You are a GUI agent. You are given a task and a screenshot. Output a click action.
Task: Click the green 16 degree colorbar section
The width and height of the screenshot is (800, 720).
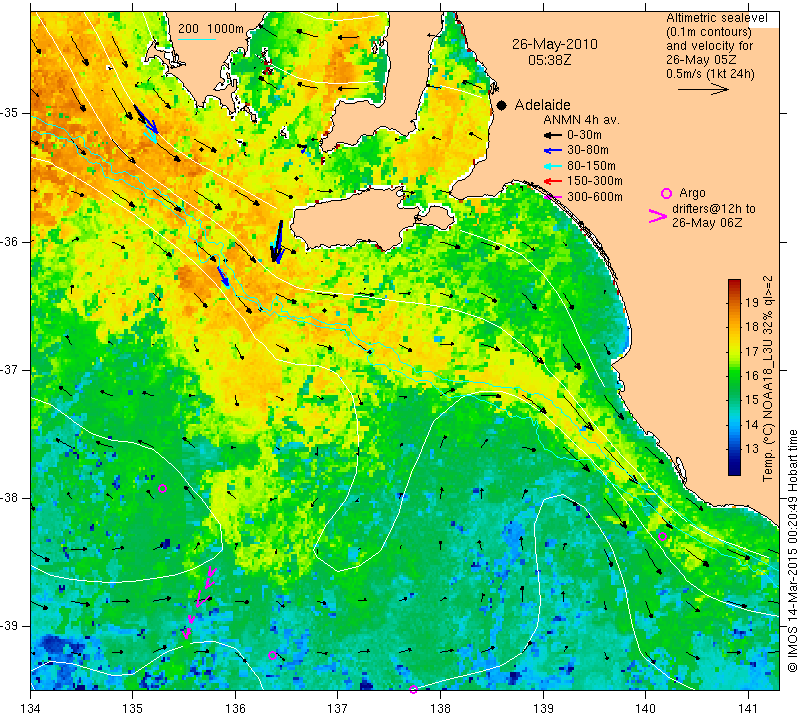coord(734,375)
